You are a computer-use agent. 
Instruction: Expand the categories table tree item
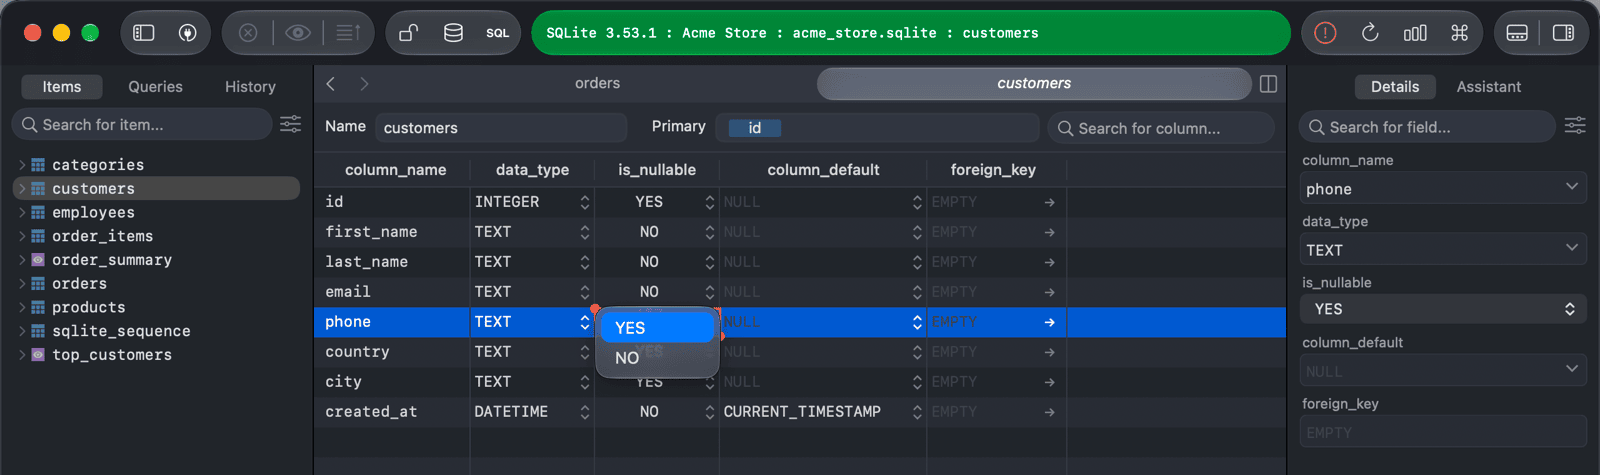click(22, 165)
